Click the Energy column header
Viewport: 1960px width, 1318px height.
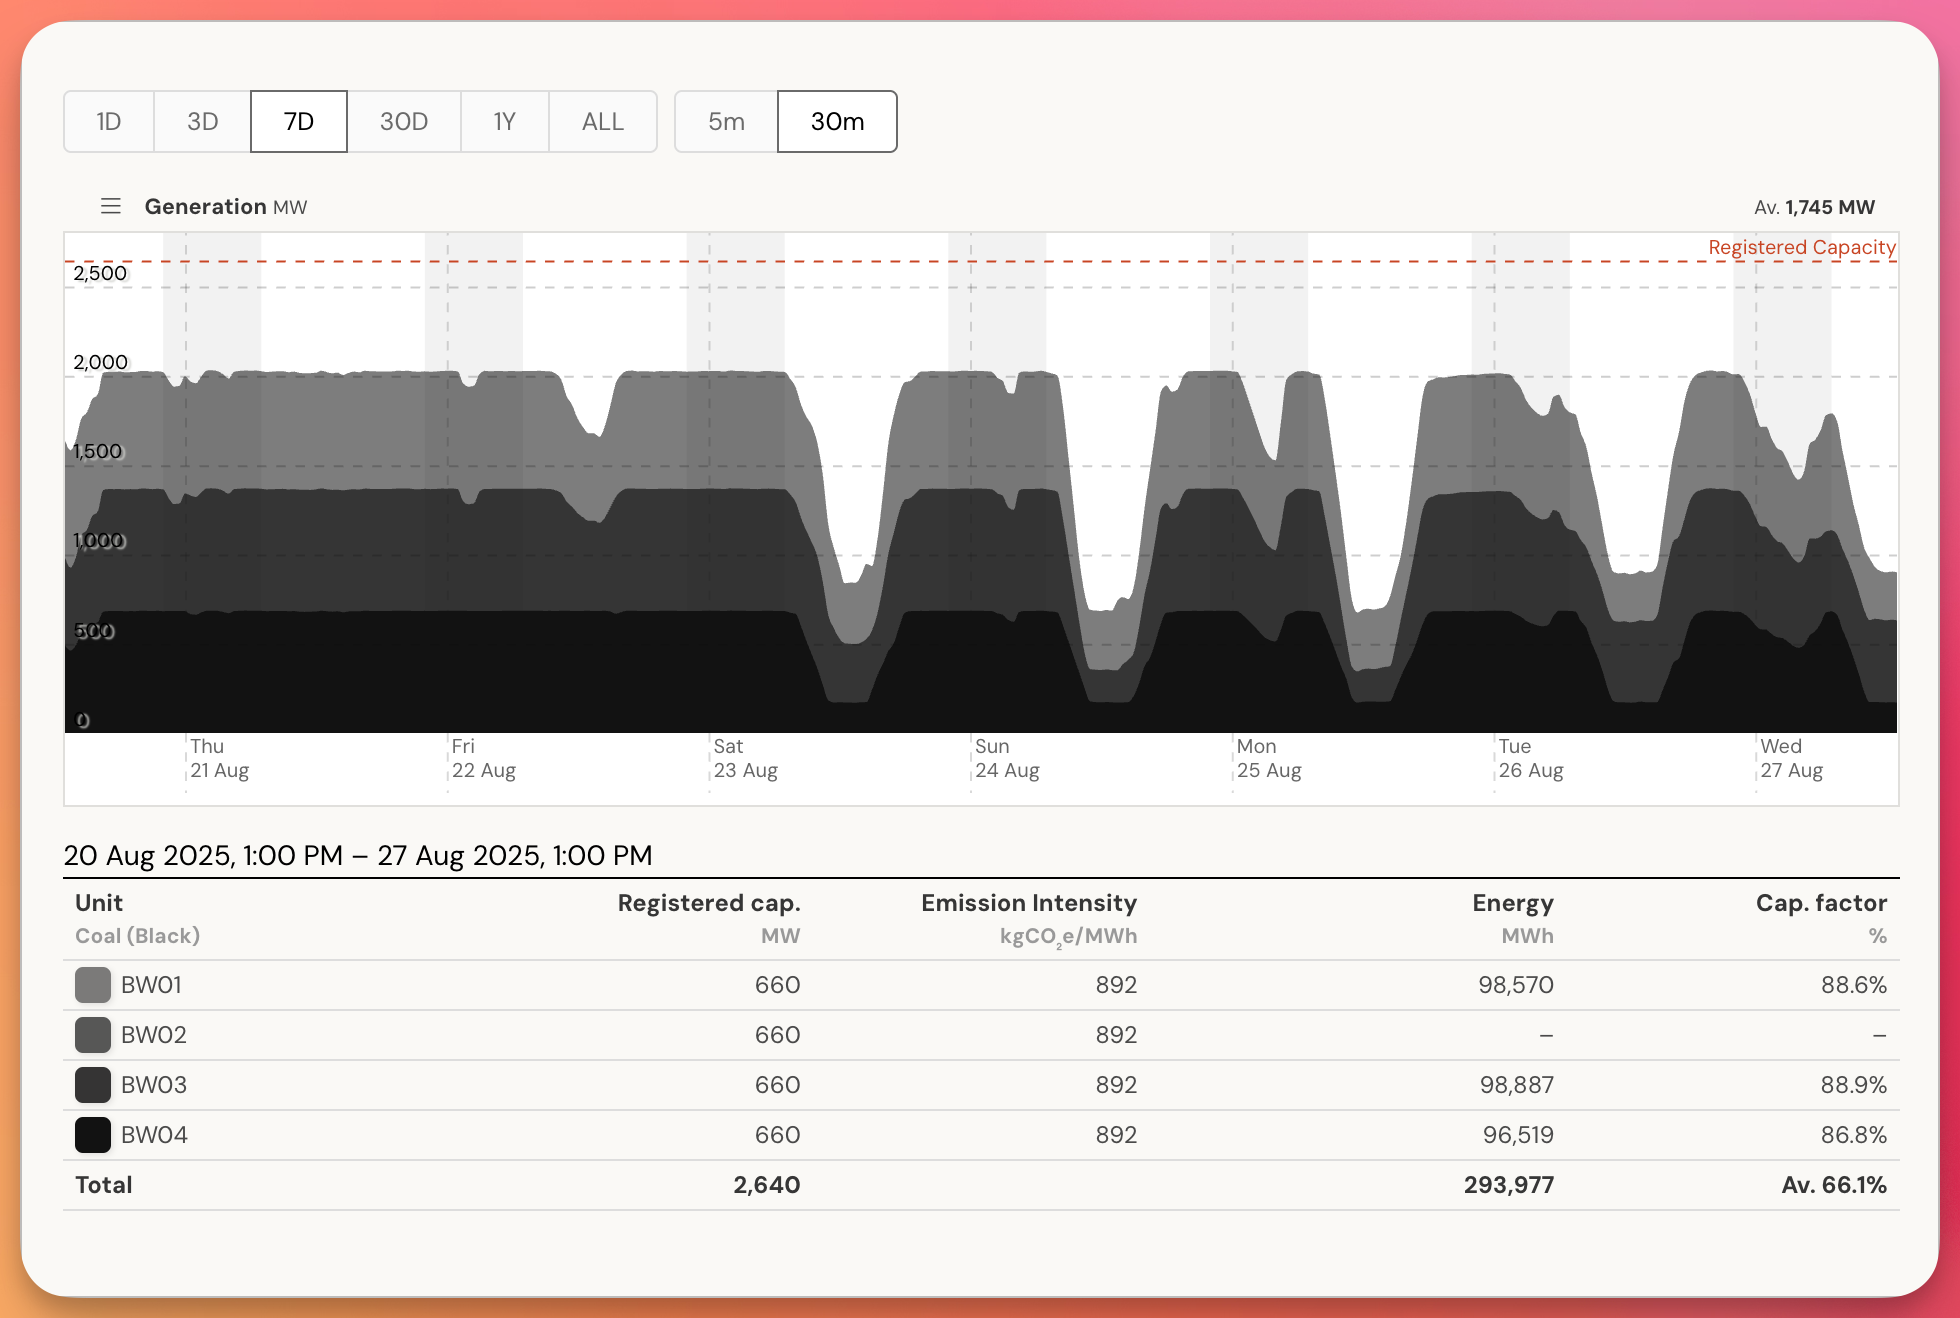(1512, 903)
